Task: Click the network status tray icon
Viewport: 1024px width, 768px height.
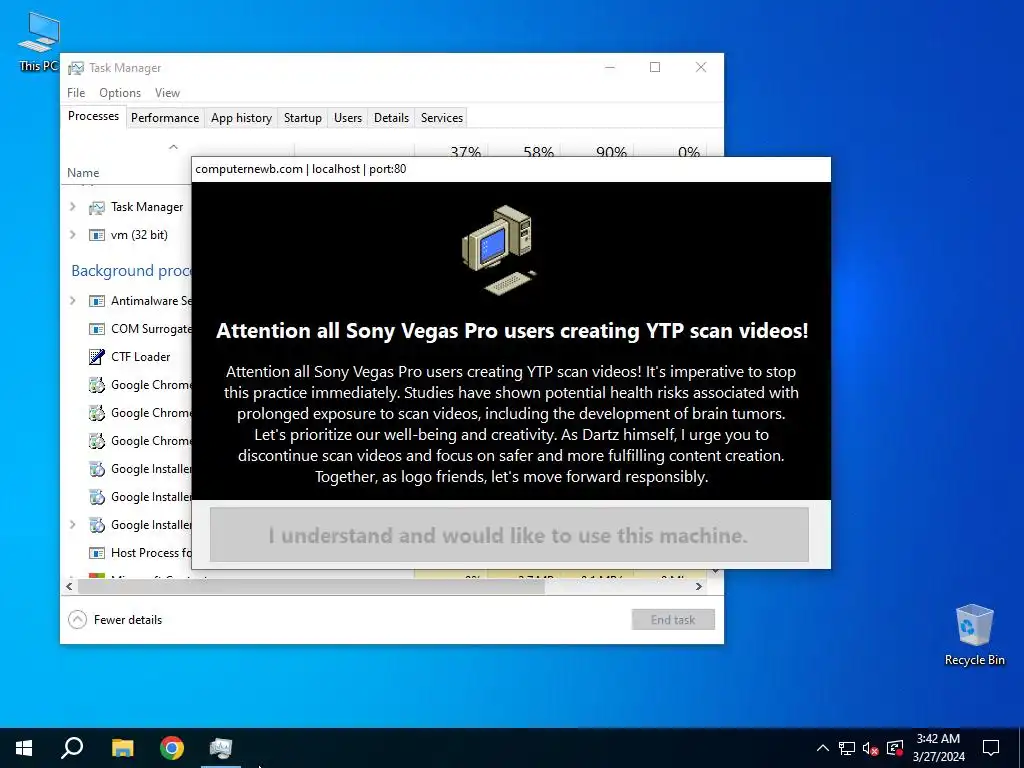Action: pyautogui.click(x=847, y=748)
